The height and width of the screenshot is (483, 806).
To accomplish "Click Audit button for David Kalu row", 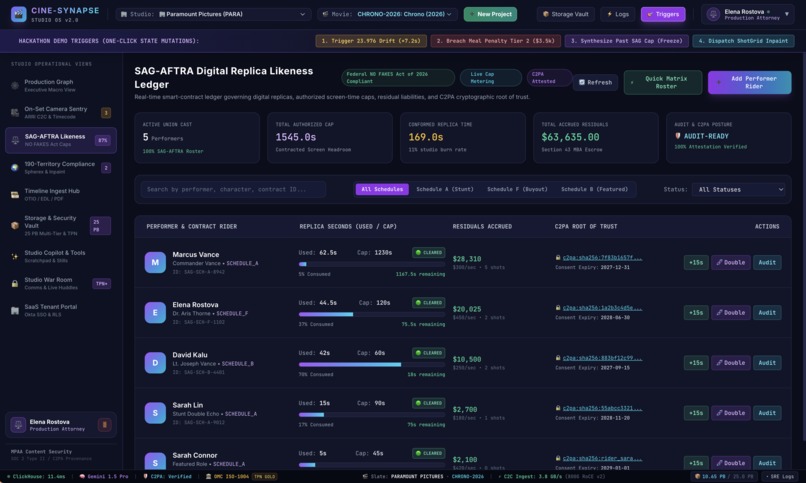I will (x=767, y=363).
